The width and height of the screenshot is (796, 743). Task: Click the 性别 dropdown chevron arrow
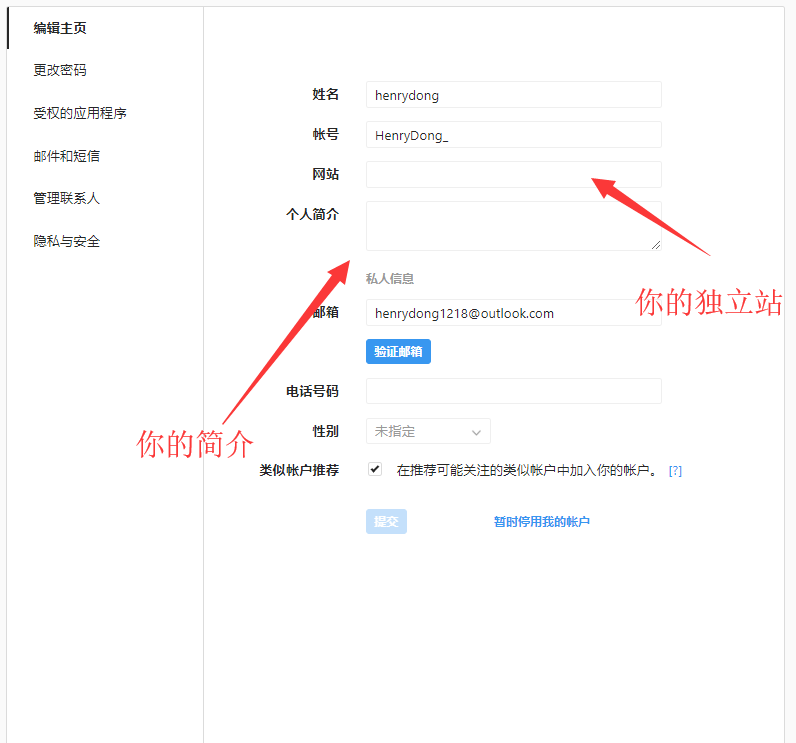(x=476, y=432)
